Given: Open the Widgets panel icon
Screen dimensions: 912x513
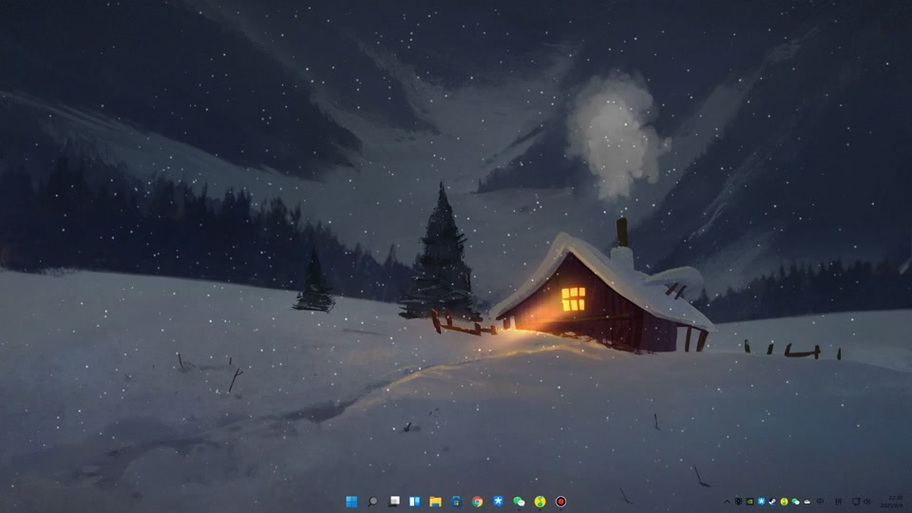Looking at the screenshot, I should coord(415,501).
